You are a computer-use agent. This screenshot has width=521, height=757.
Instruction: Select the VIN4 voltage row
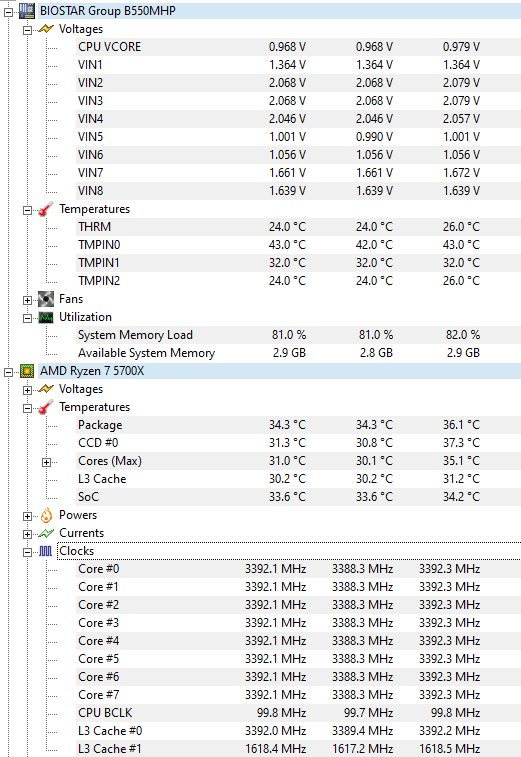(x=298, y=119)
